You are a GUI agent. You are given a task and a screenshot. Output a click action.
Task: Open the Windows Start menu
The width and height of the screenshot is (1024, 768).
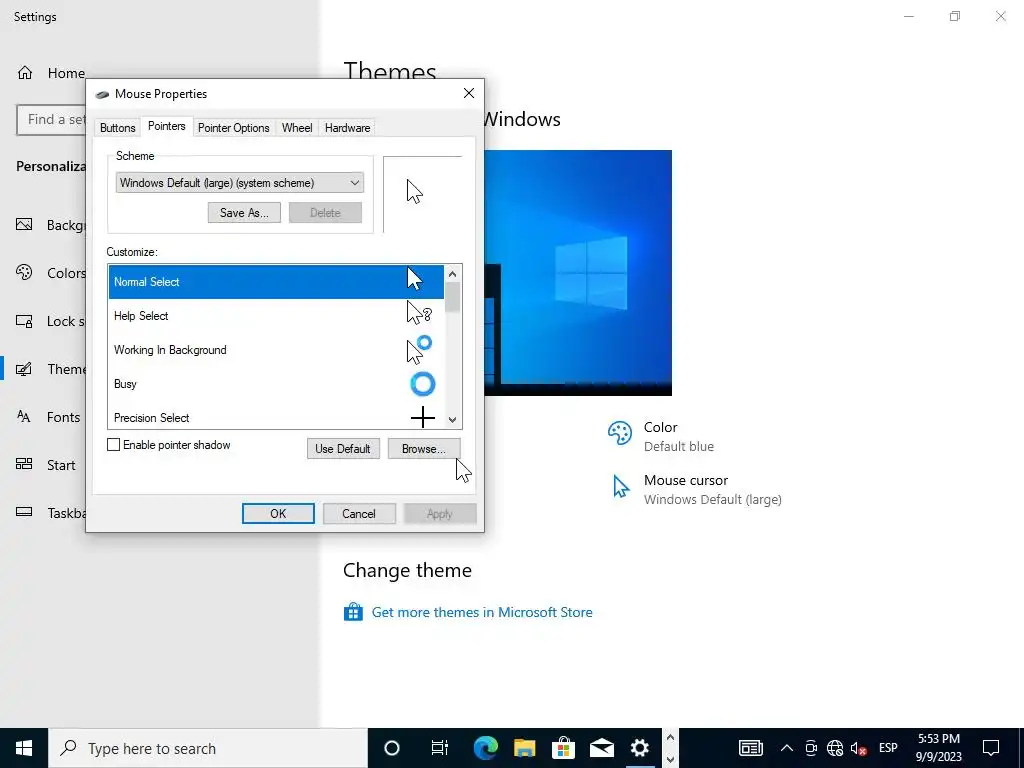(24, 748)
